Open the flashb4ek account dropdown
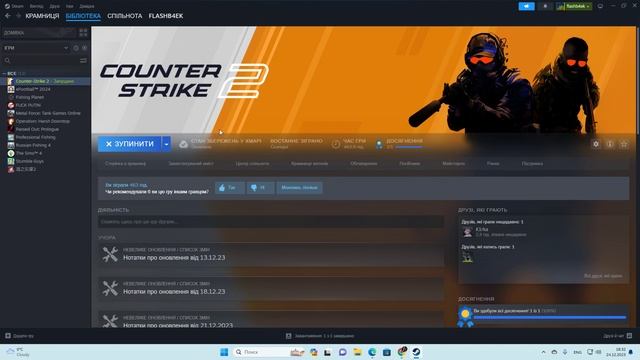The image size is (640, 360). pyautogui.click(x=574, y=6)
